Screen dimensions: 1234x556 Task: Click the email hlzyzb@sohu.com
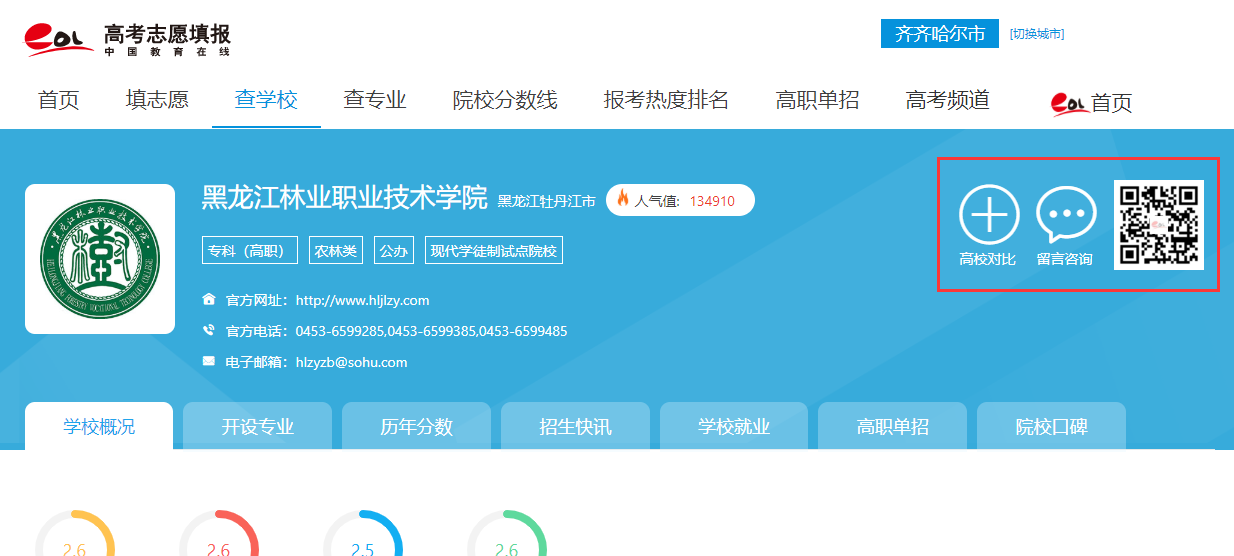(x=352, y=362)
